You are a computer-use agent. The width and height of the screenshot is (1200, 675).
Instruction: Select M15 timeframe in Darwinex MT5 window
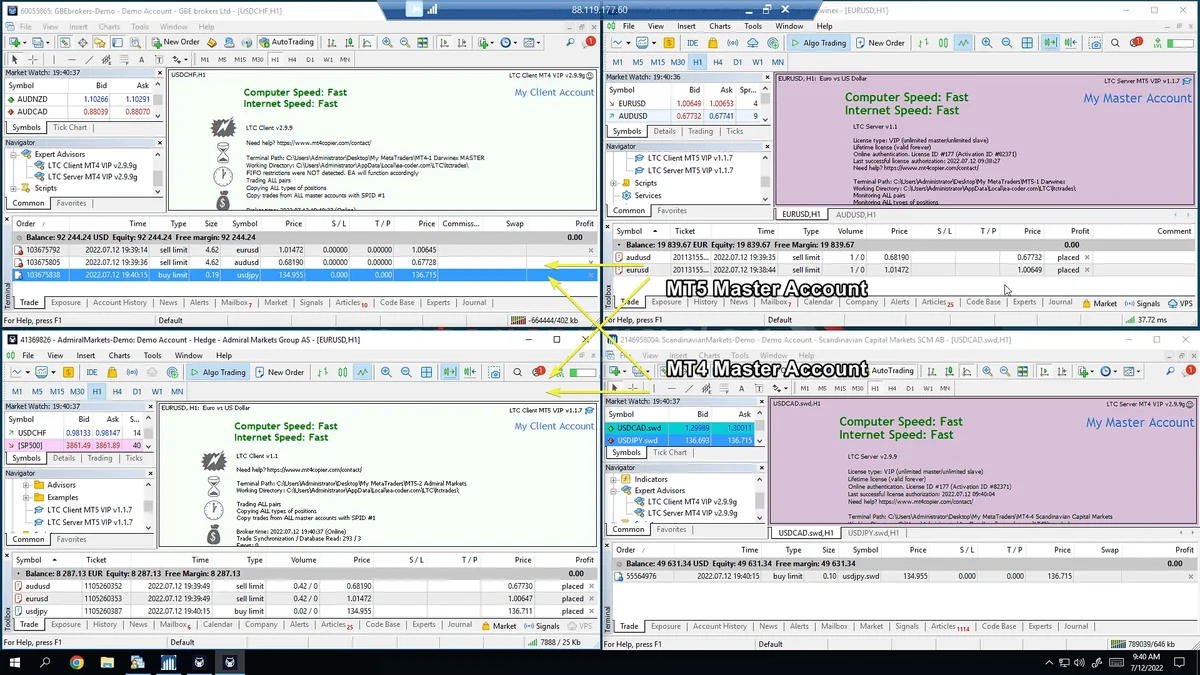[x=657, y=62]
